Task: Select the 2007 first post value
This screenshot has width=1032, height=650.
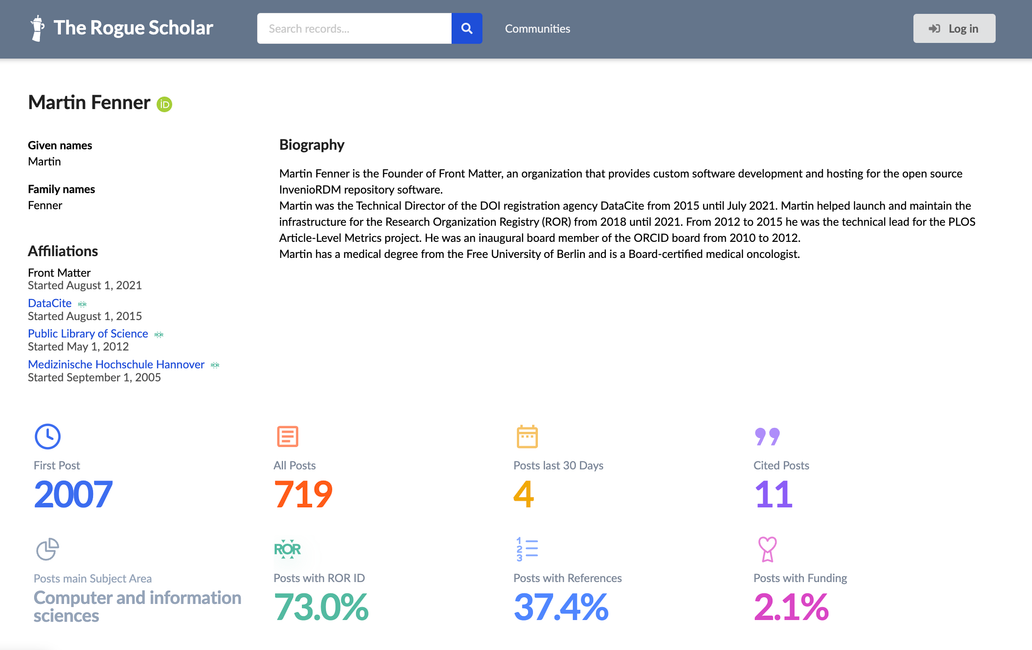Action: pyautogui.click(x=73, y=494)
